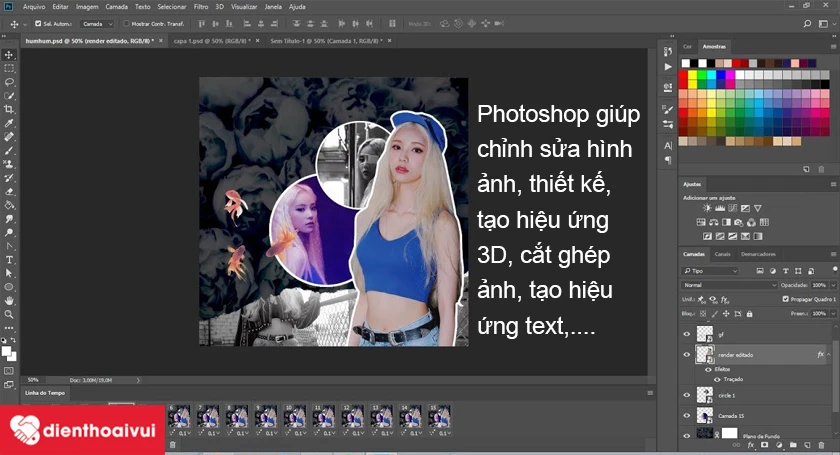Select the Clone Stamp tool

pos(9,164)
